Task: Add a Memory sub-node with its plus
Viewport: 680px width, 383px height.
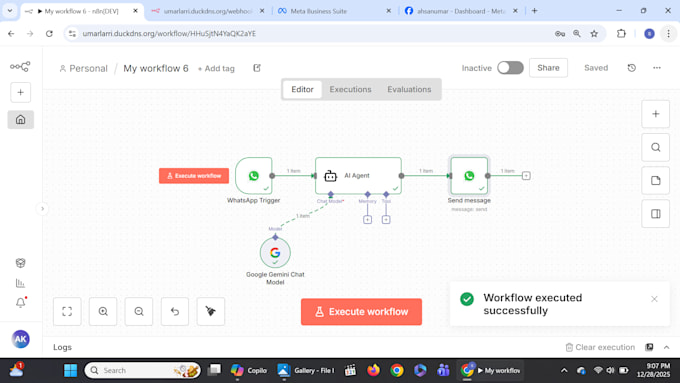Action: (x=367, y=220)
